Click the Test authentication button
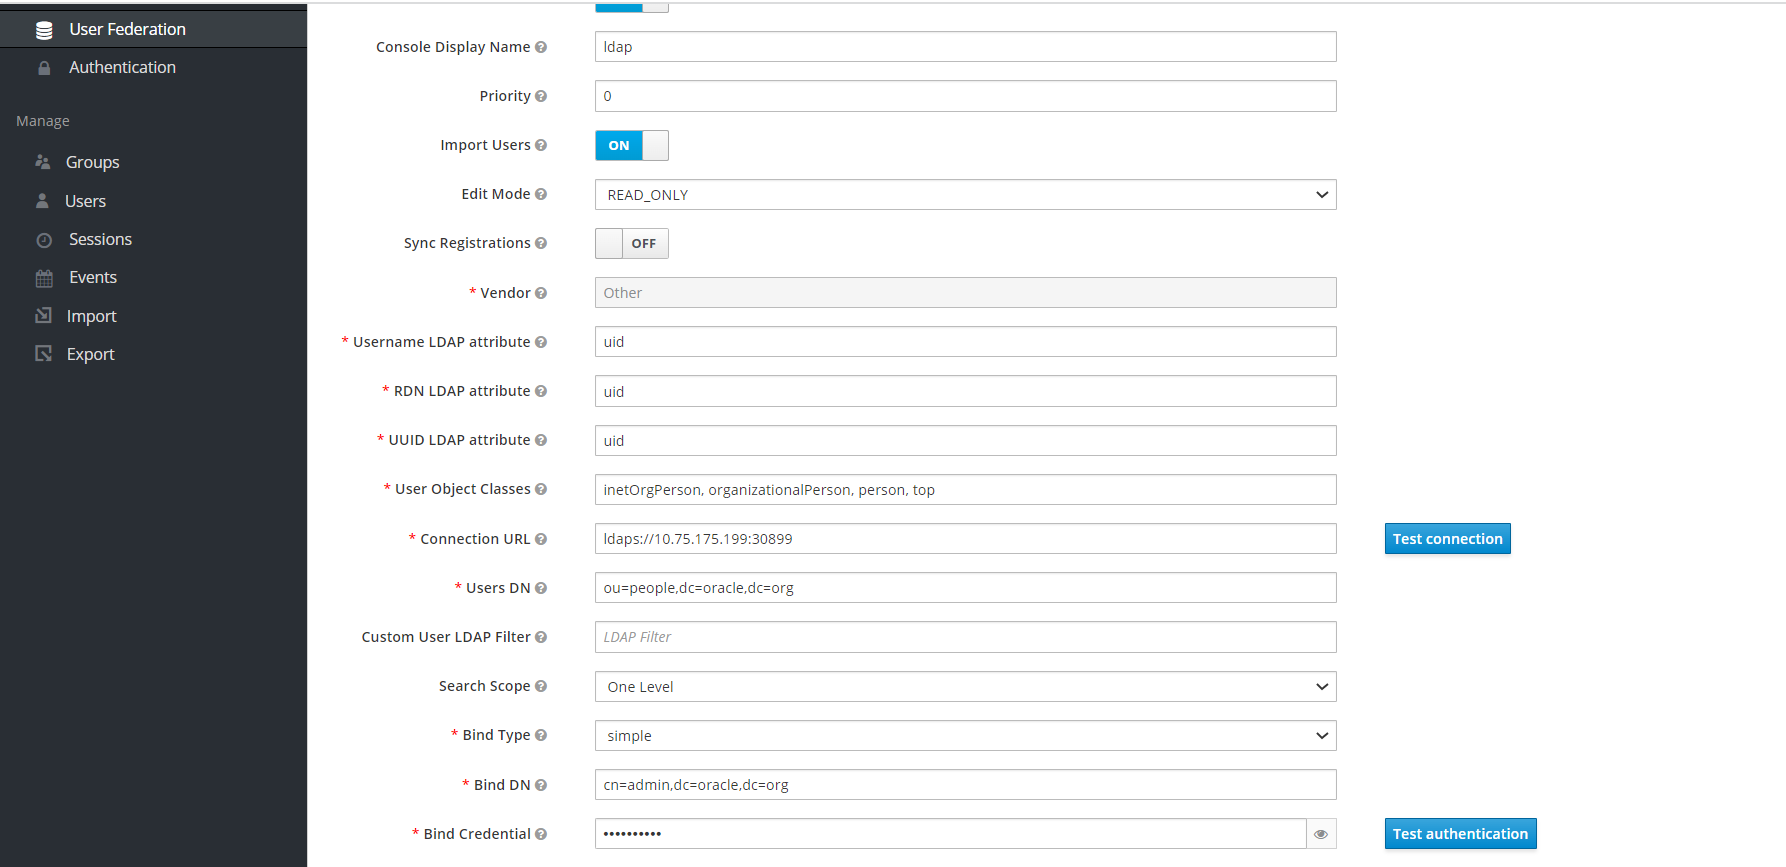Image resolution: width=1786 pixels, height=867 pixels. click(x=1460, y=834)
